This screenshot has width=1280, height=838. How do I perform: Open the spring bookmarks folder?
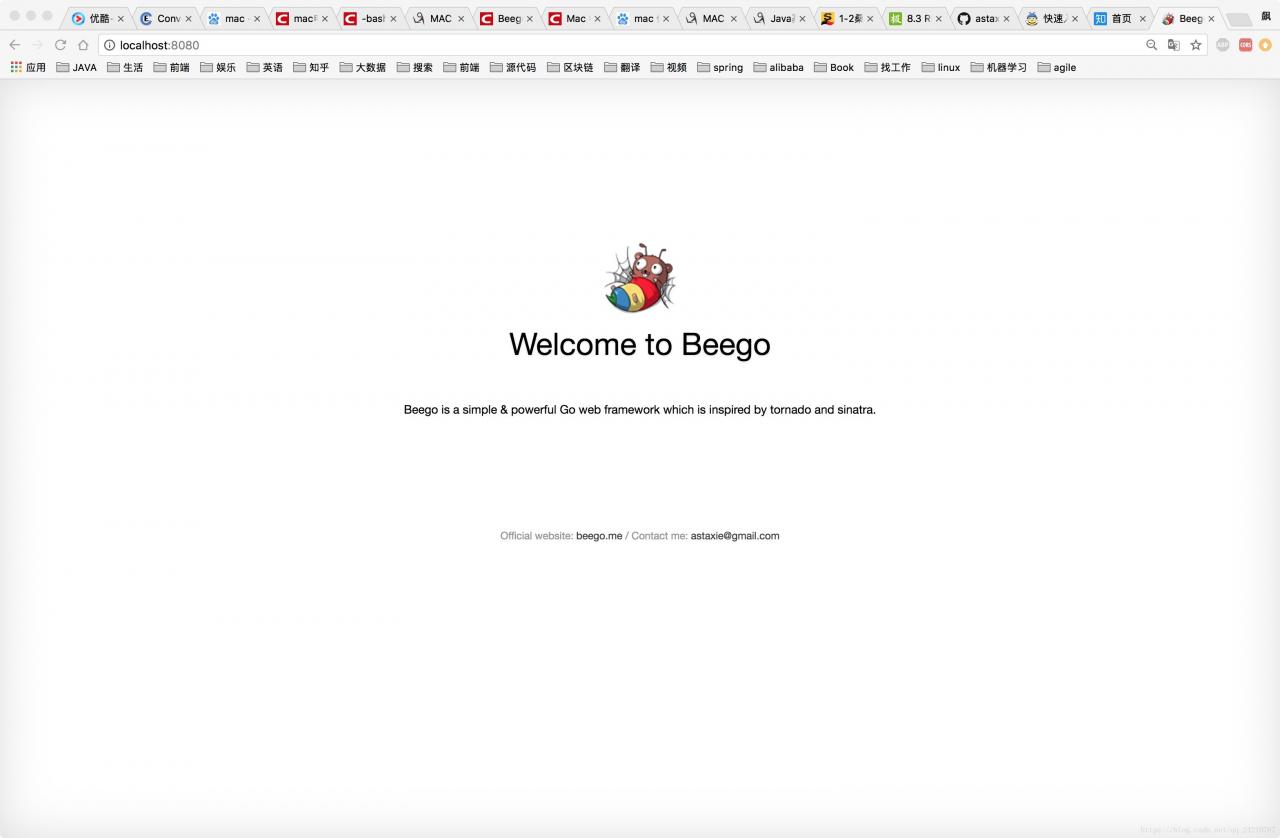(720, 67)
